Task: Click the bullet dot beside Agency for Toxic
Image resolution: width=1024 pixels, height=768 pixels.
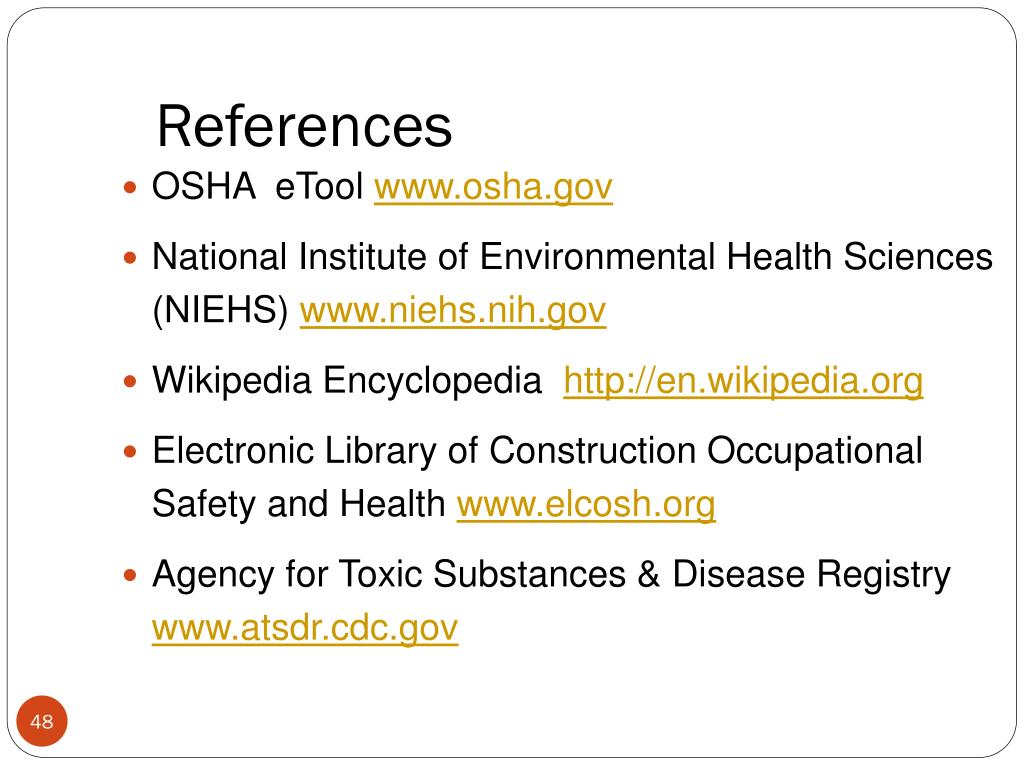Action: click(130, 575)
